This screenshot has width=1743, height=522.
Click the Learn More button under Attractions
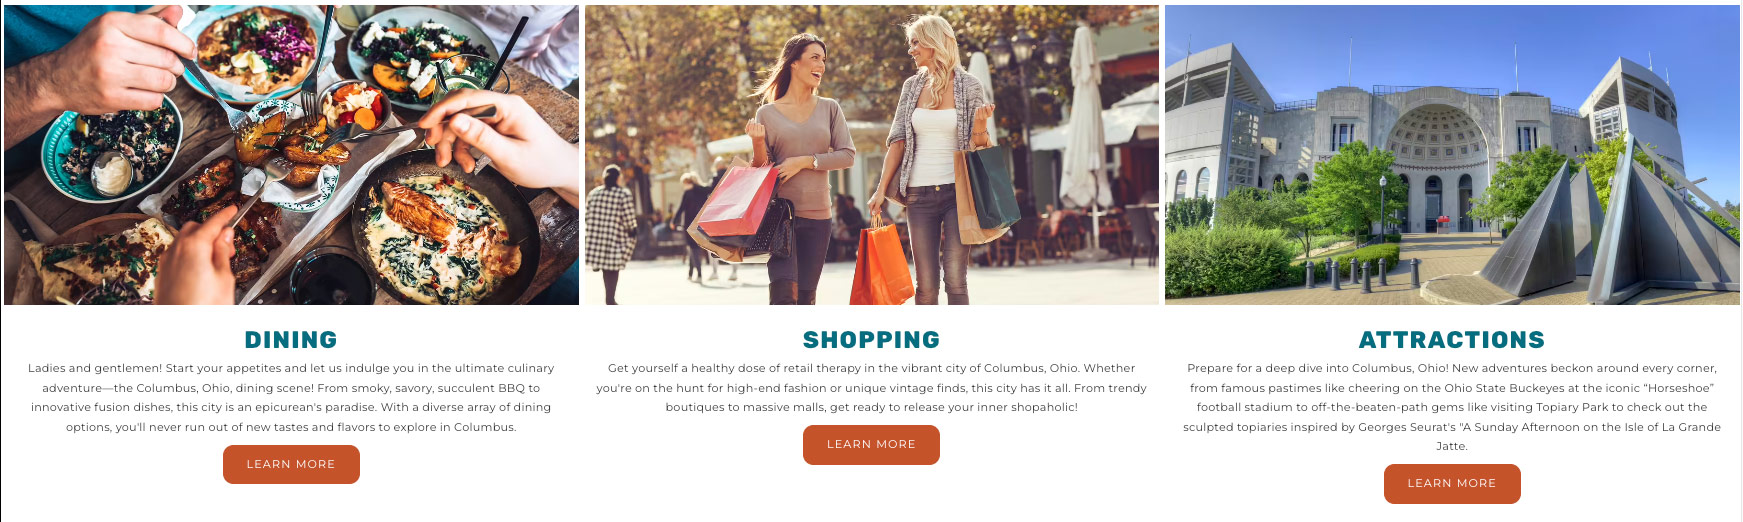click(x=1452, y=484)
